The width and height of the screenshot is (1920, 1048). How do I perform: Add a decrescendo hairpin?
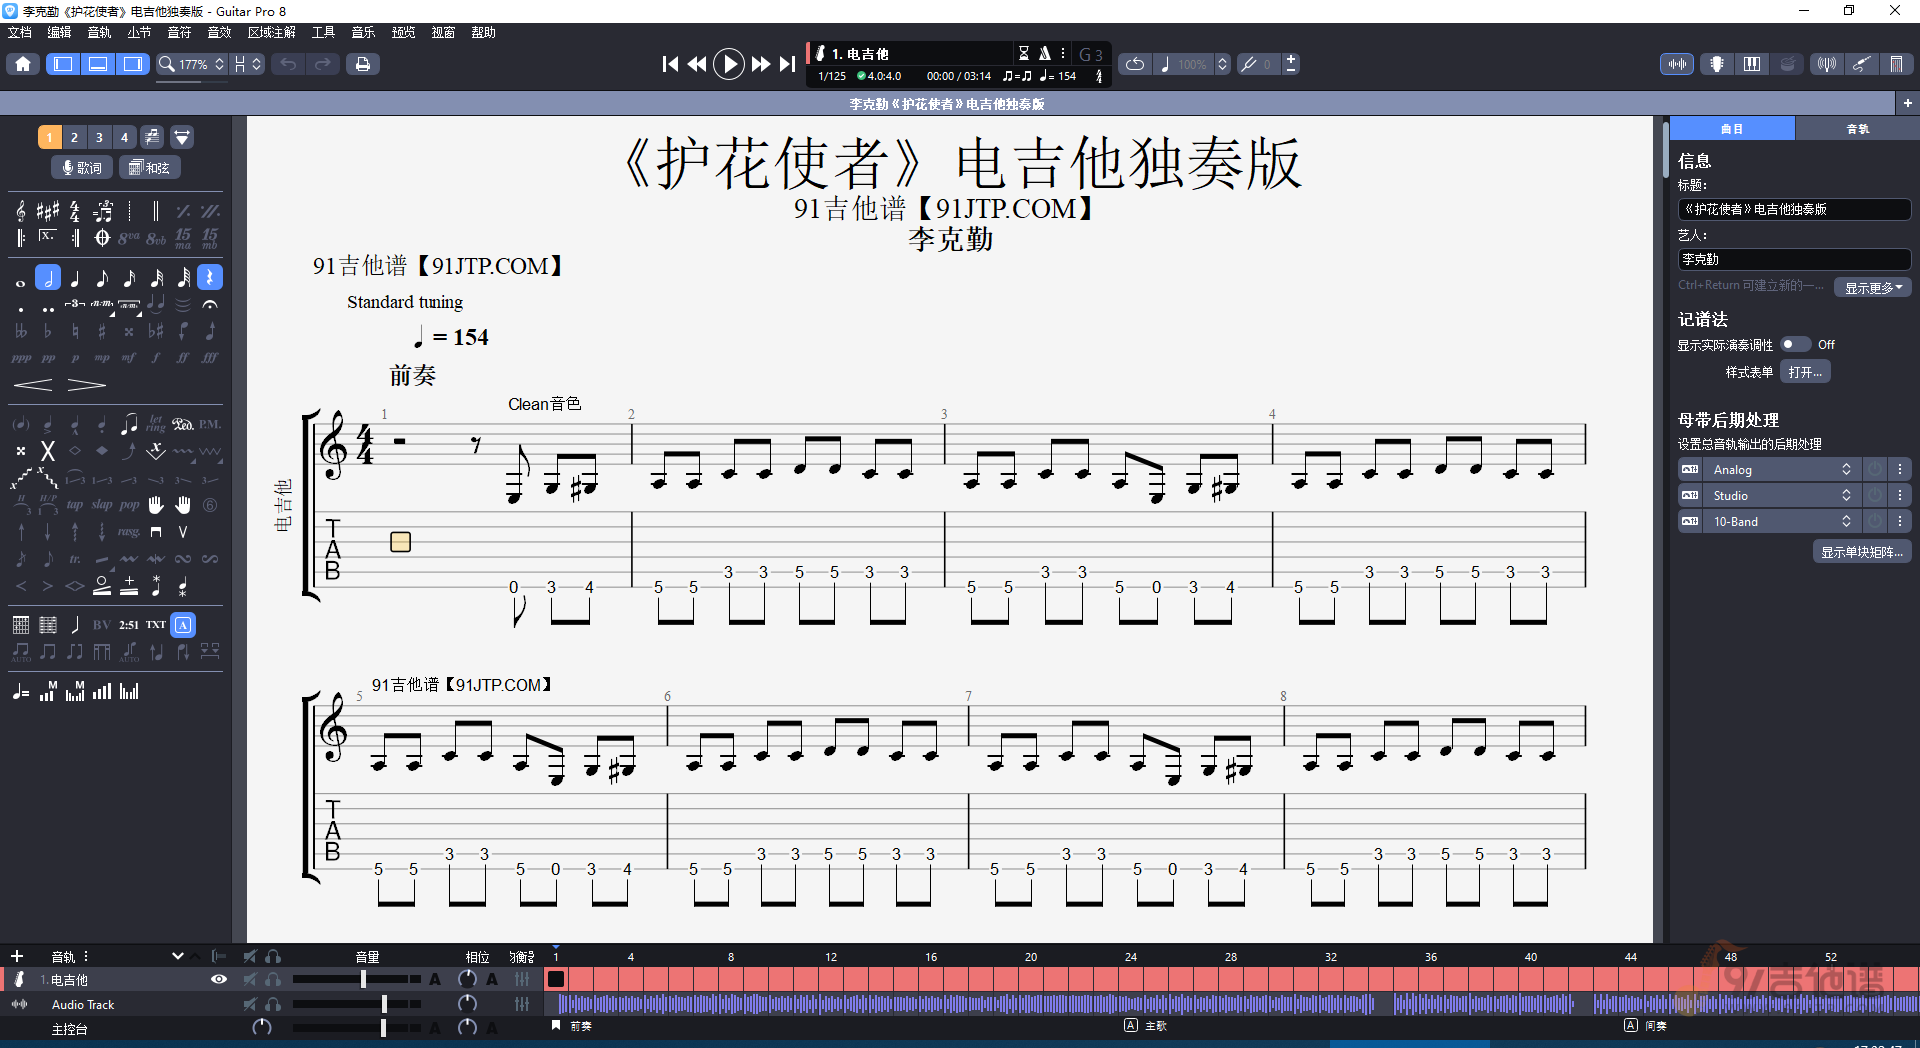pos(87,385)
